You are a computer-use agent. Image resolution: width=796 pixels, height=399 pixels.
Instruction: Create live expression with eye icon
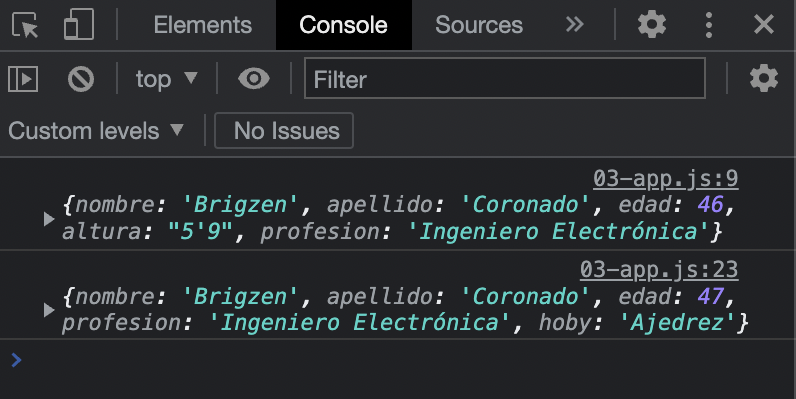[x=254, y=79]
